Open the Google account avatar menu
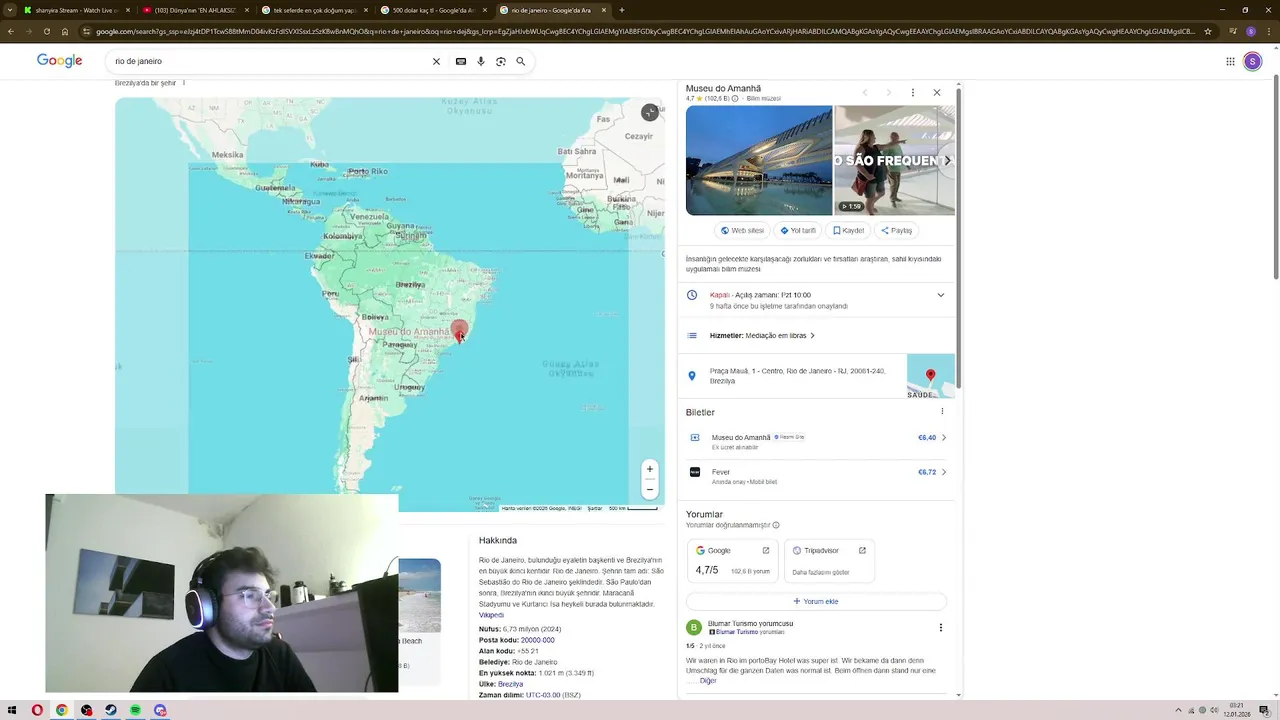The height and width of the screenshot is (720, 1280). (1252, 61)
